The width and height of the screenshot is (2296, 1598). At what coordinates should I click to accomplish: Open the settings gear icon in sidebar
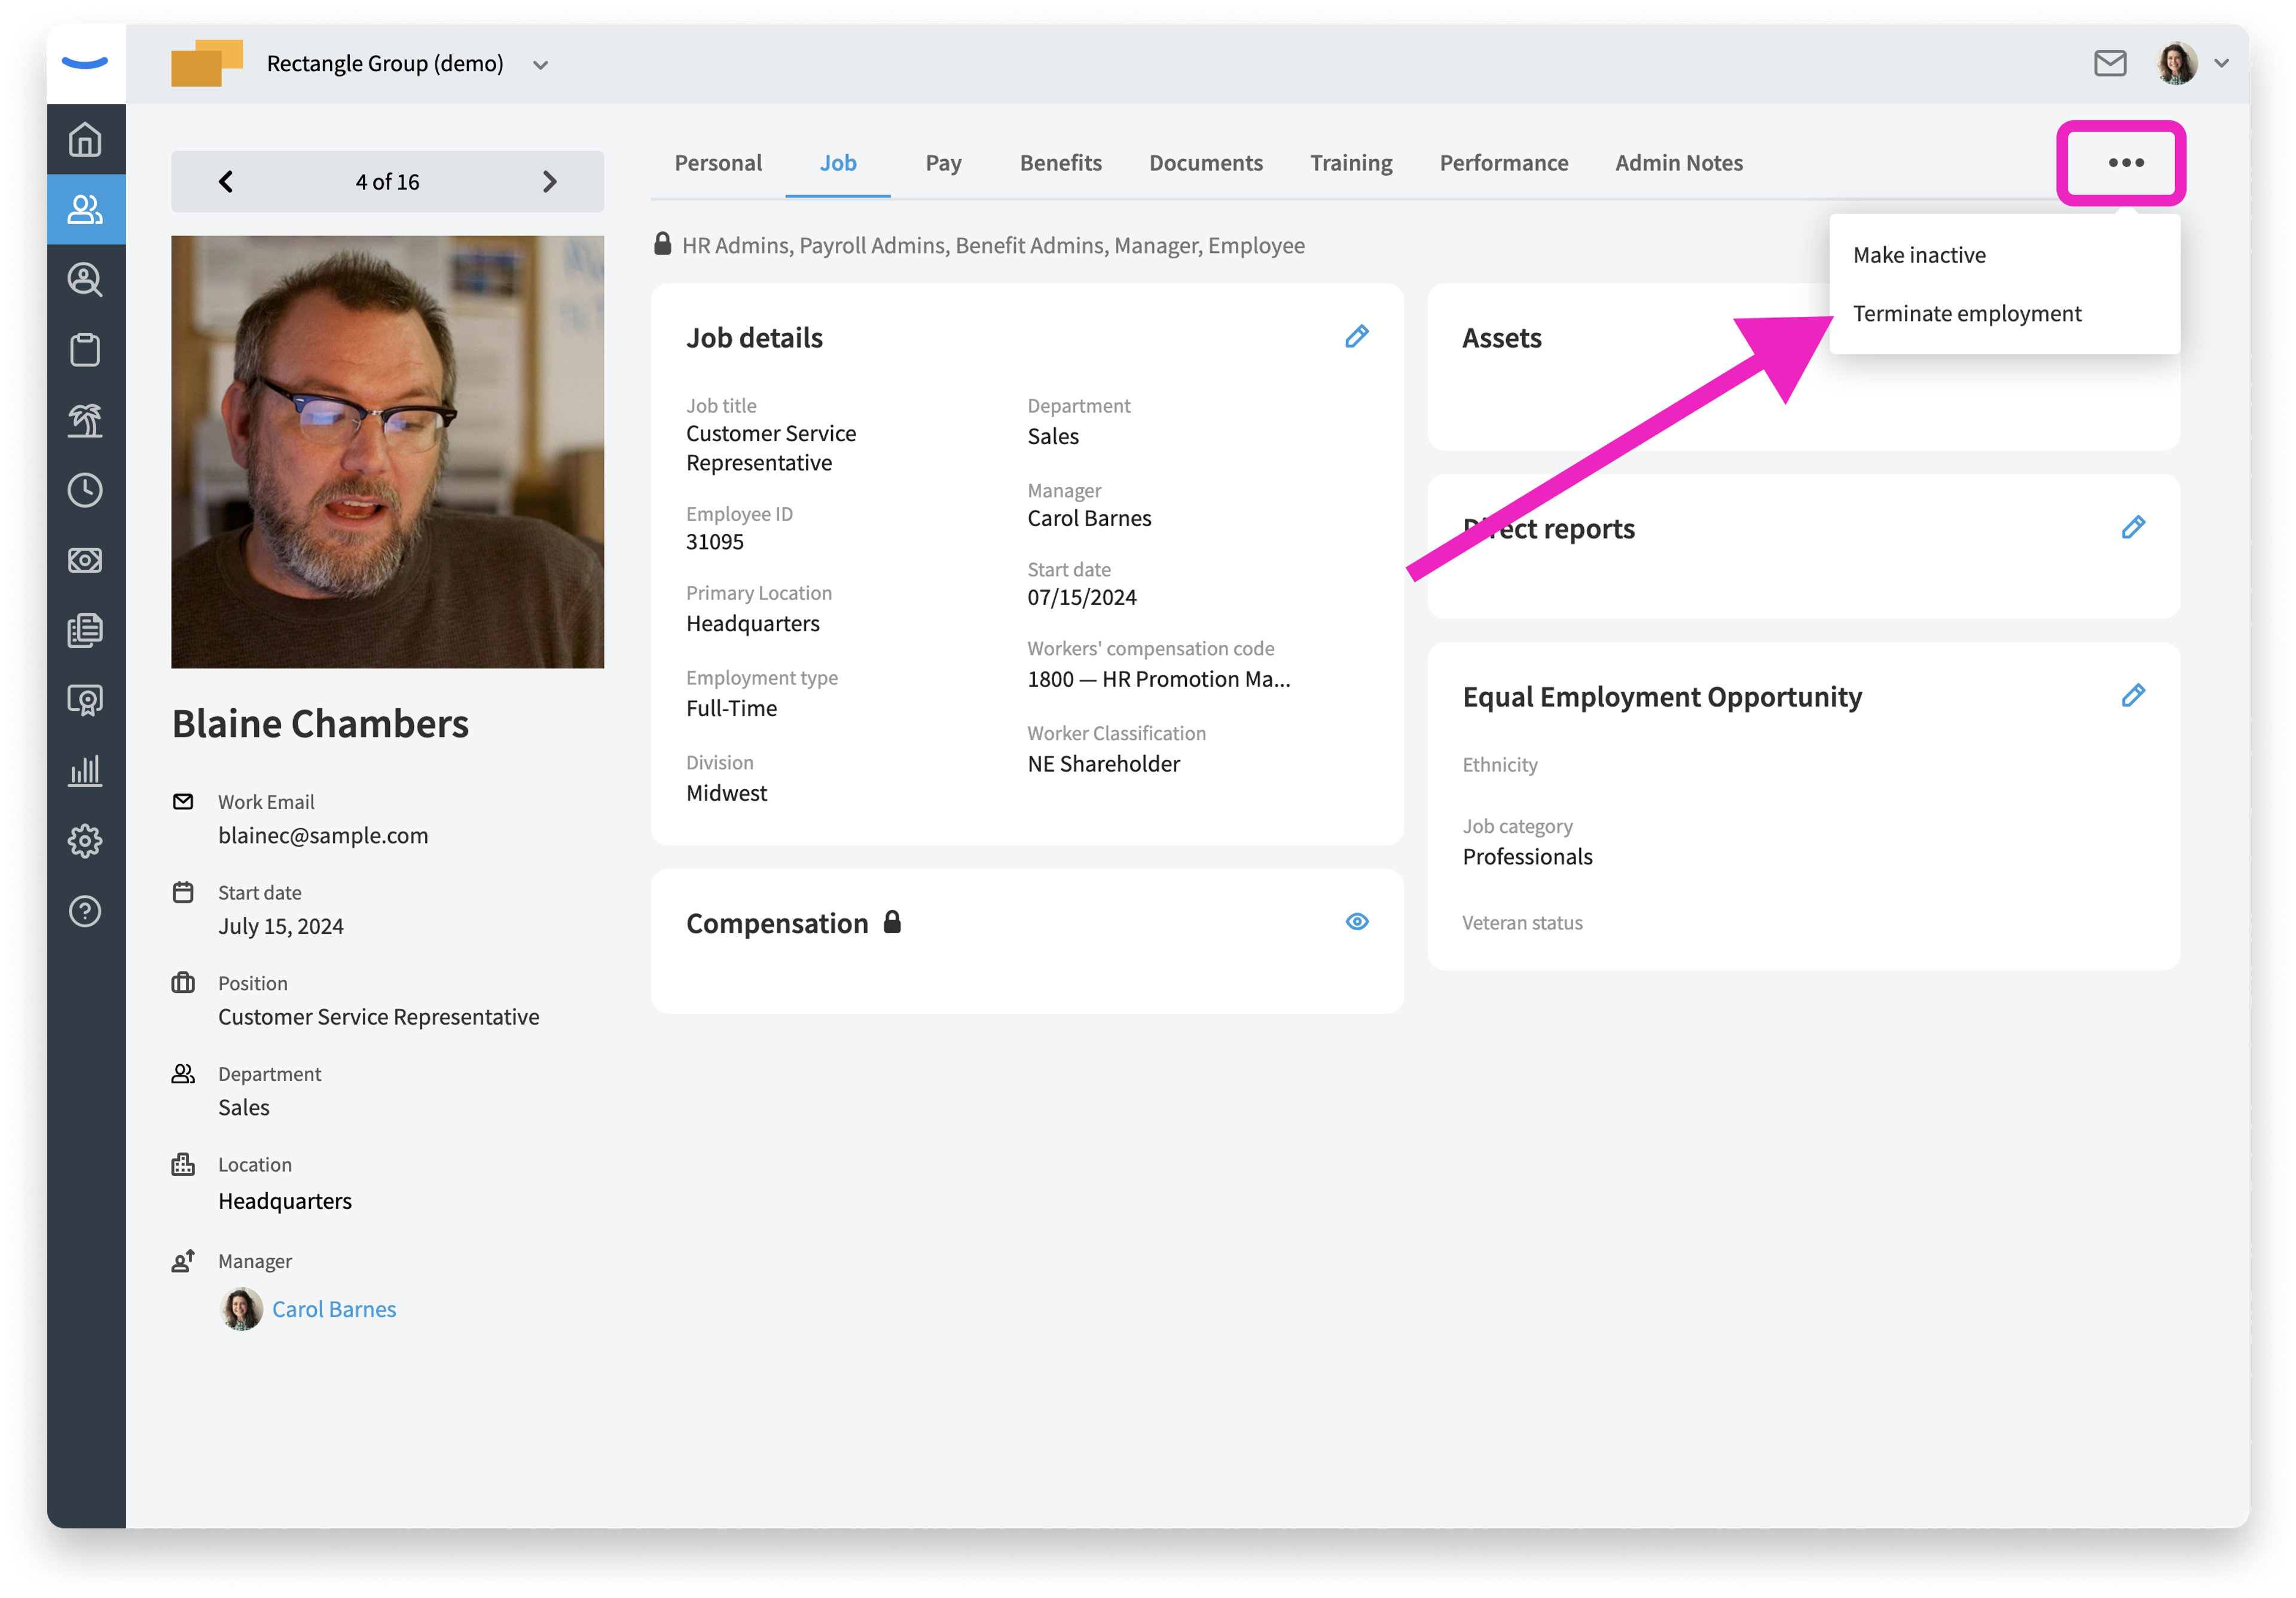point(85,841)
